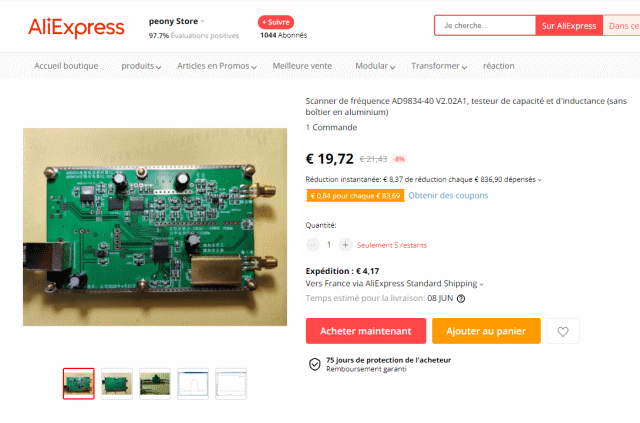
Task: Click the buyer protection shield icon
Action: pyautogui.click(x=315, y=364)
